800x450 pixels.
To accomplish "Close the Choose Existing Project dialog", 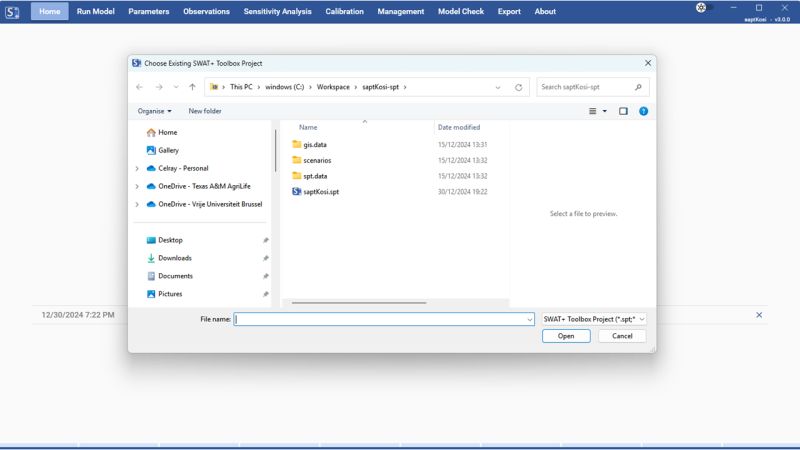I will tap(648, 63).
